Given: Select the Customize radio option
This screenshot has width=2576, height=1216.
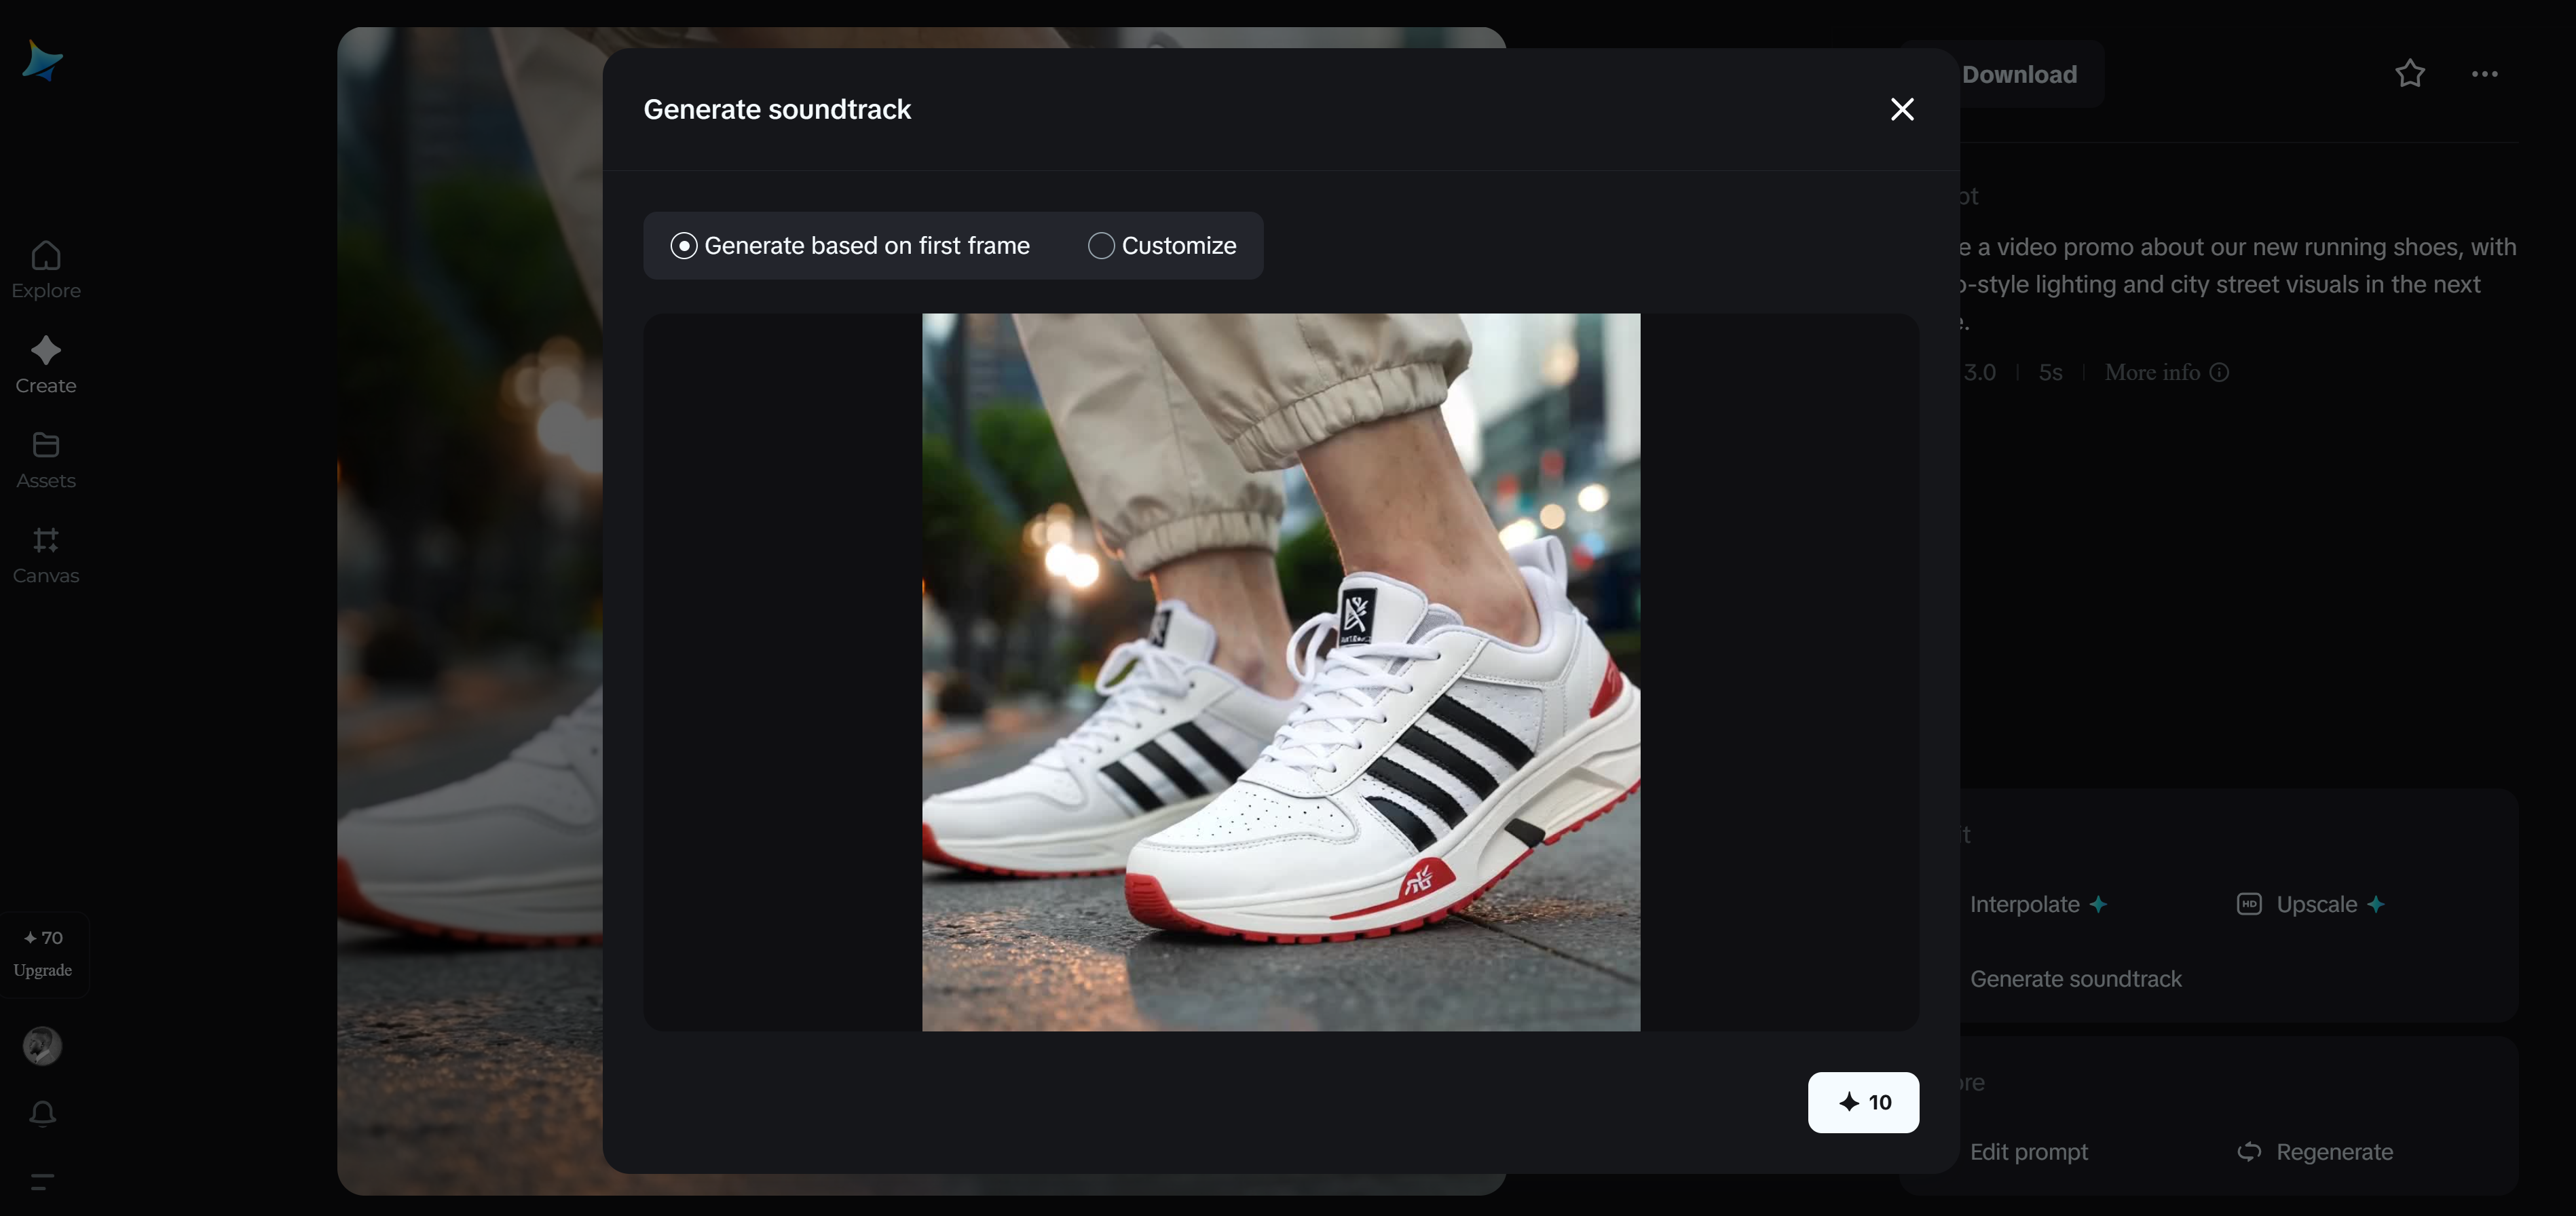Looking at the screenshot, I should click(x=1101, y=246).
